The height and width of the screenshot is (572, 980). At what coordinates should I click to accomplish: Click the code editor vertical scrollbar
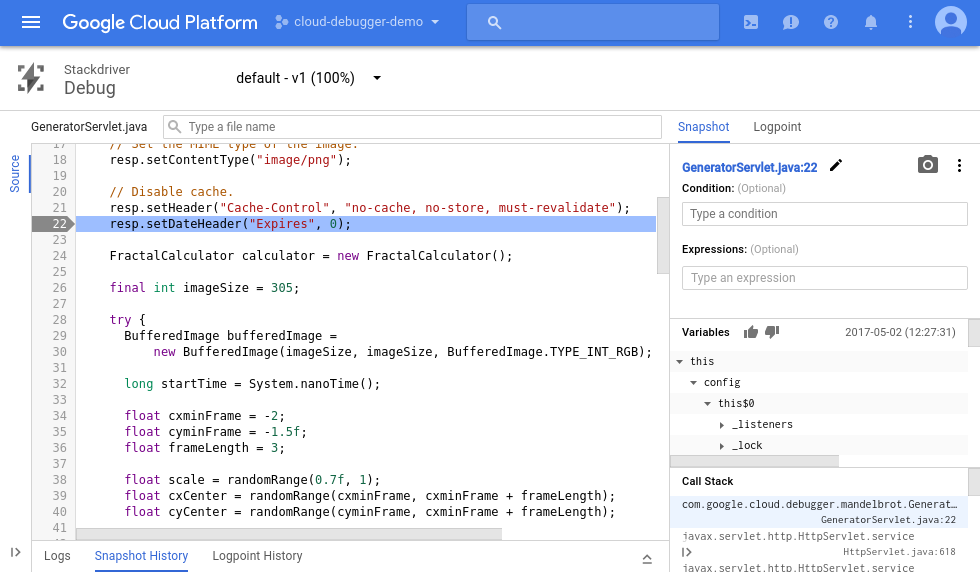coord(662,235)
